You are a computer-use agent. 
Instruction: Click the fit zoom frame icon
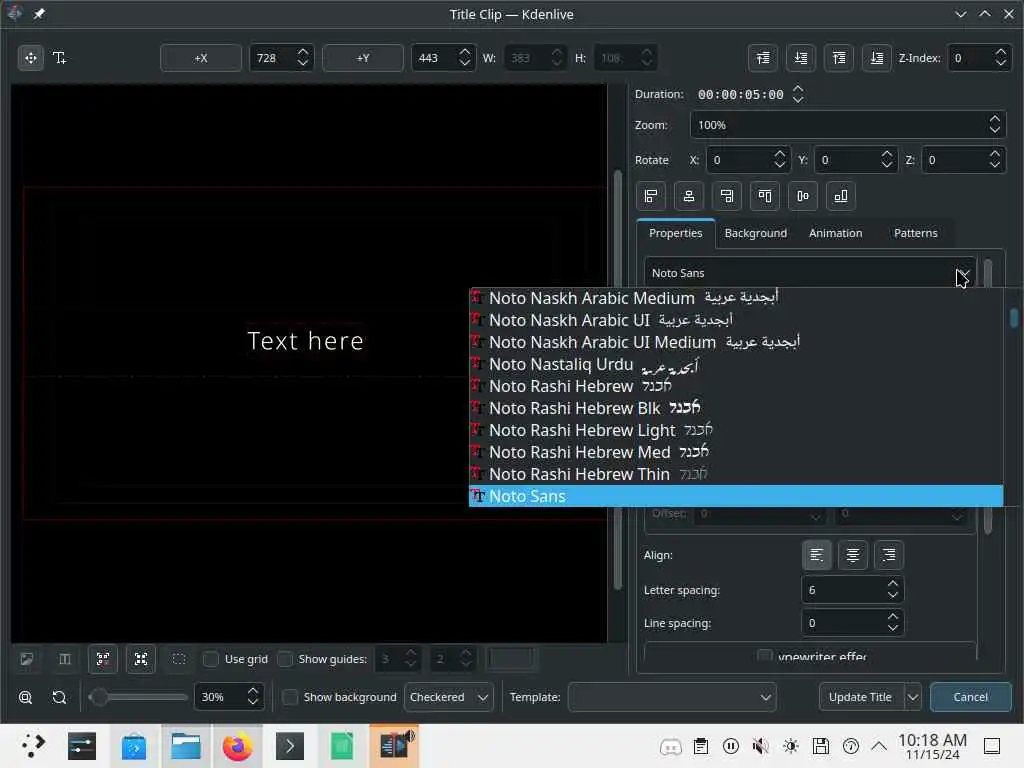click(103, 659)
